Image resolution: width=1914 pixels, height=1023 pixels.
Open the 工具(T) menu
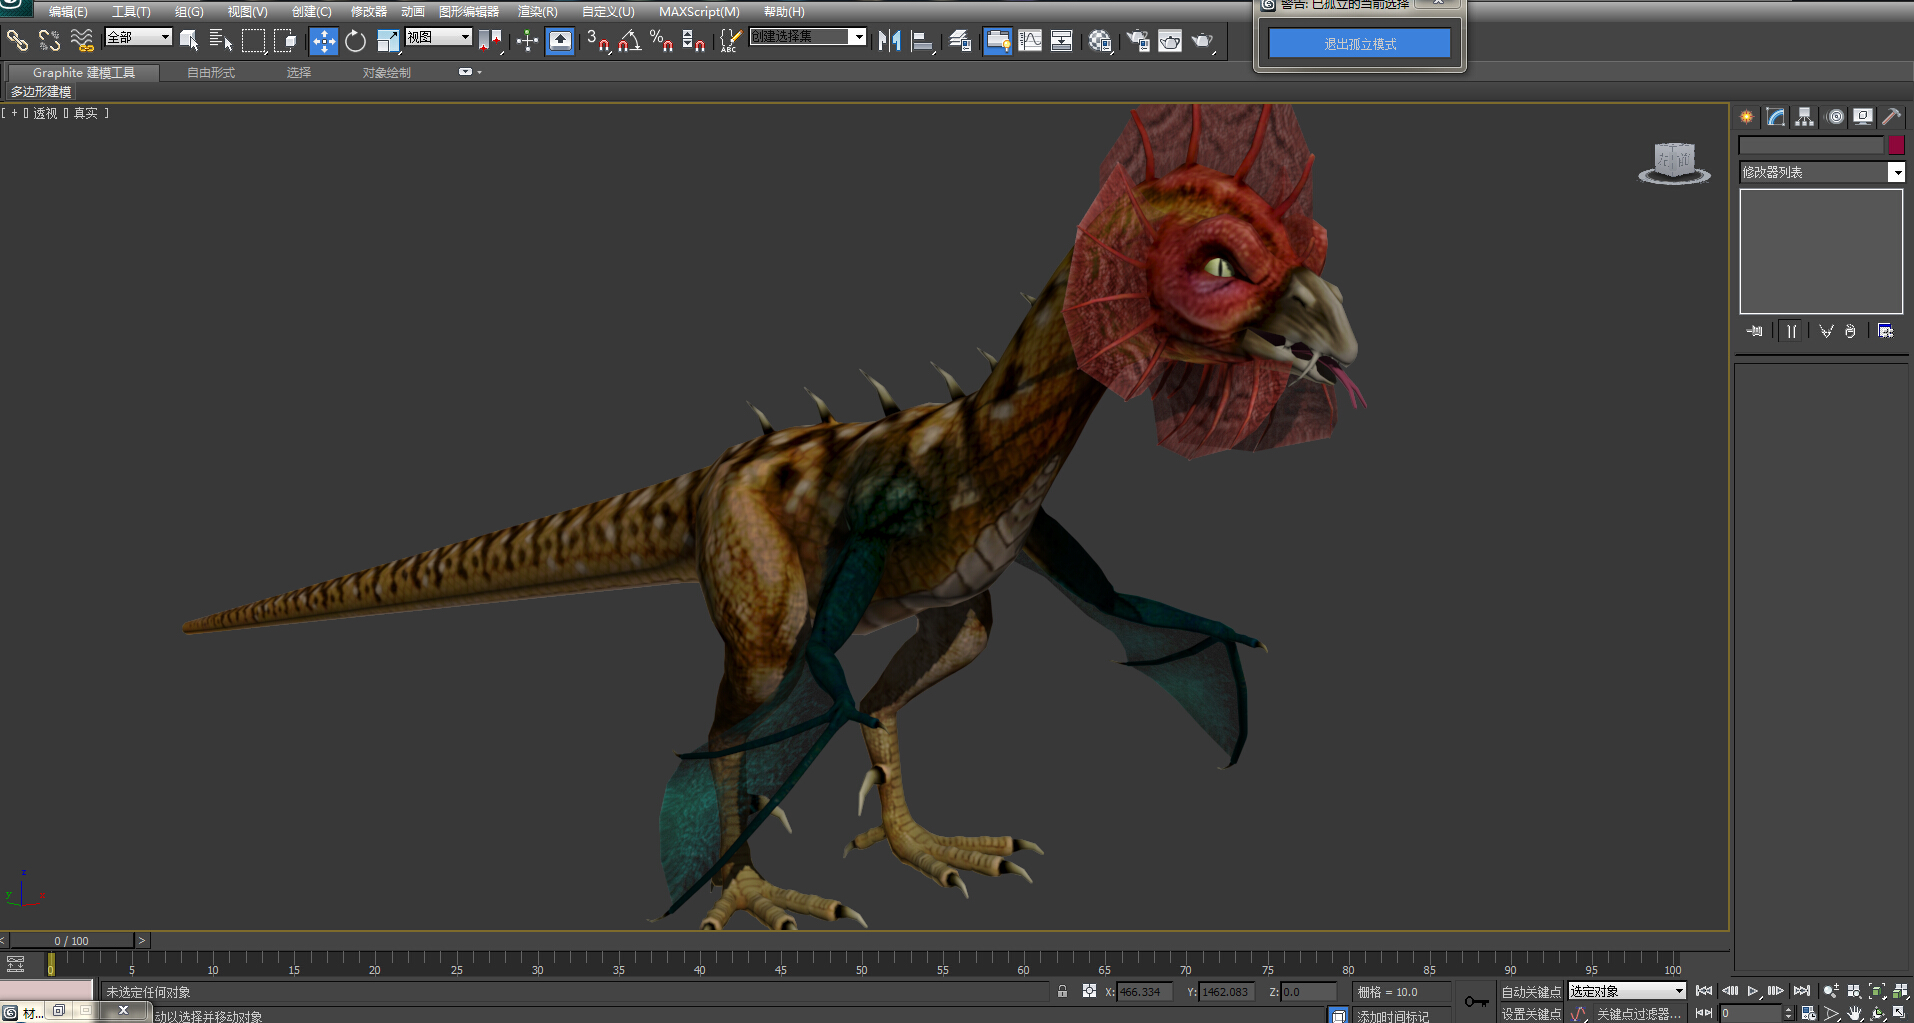131,12
